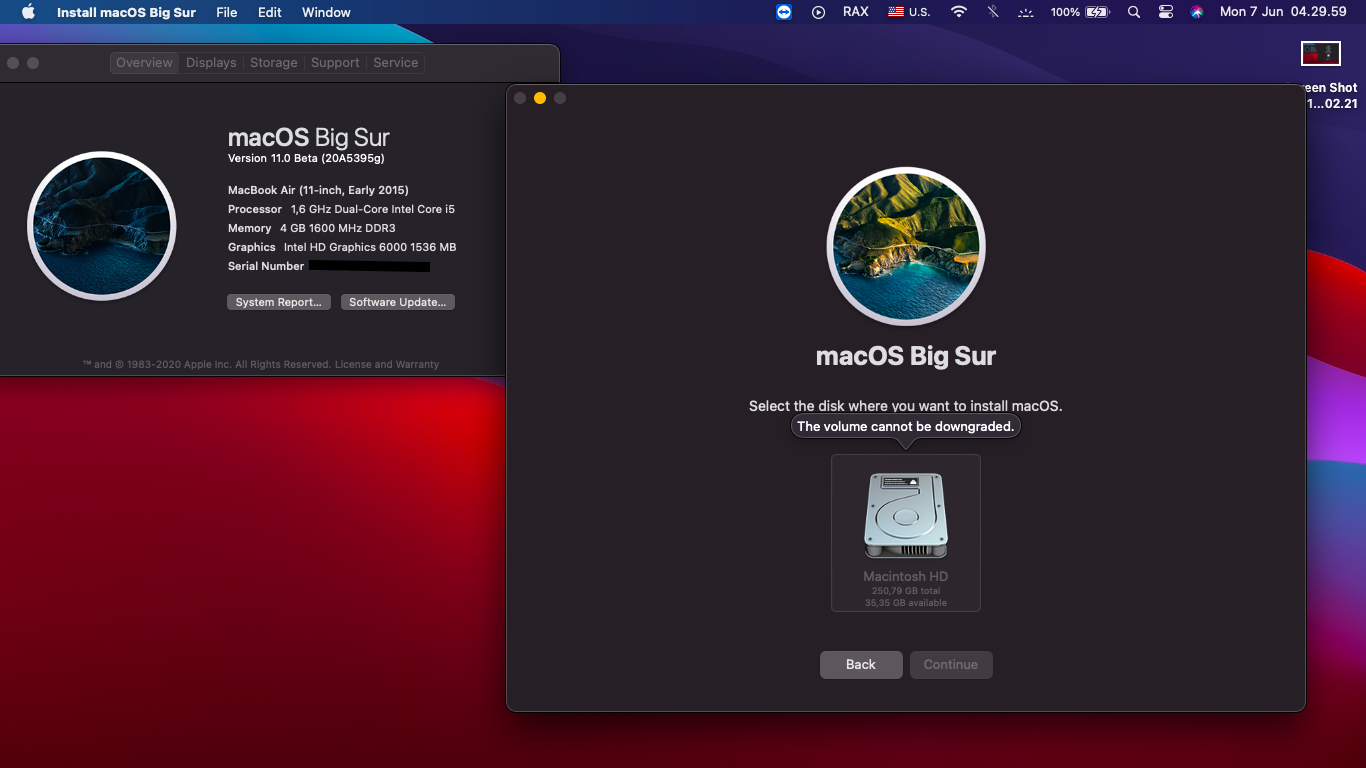Click the Continue button in installer

(x=951, y=665)
